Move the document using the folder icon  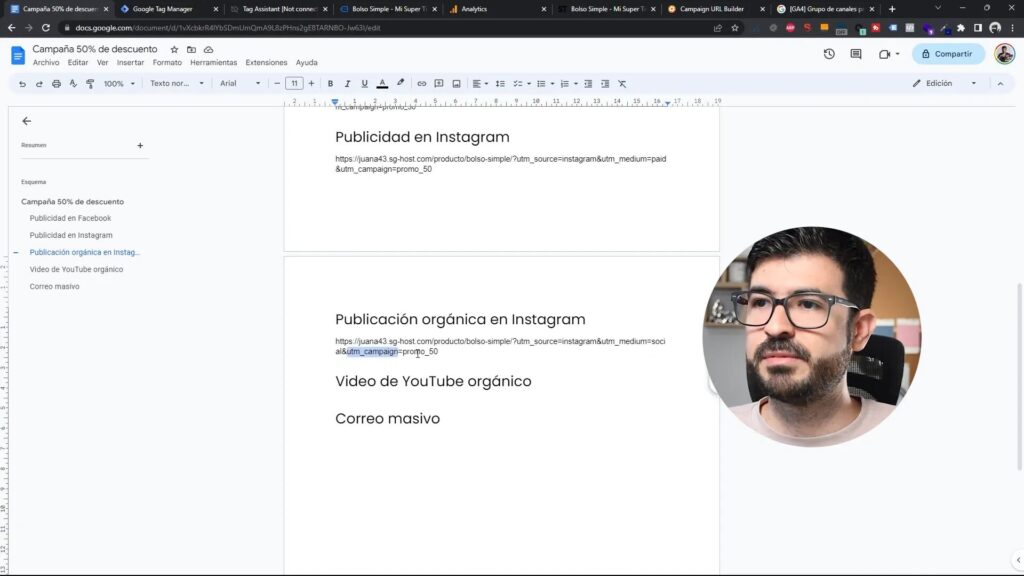pos(191,50)
